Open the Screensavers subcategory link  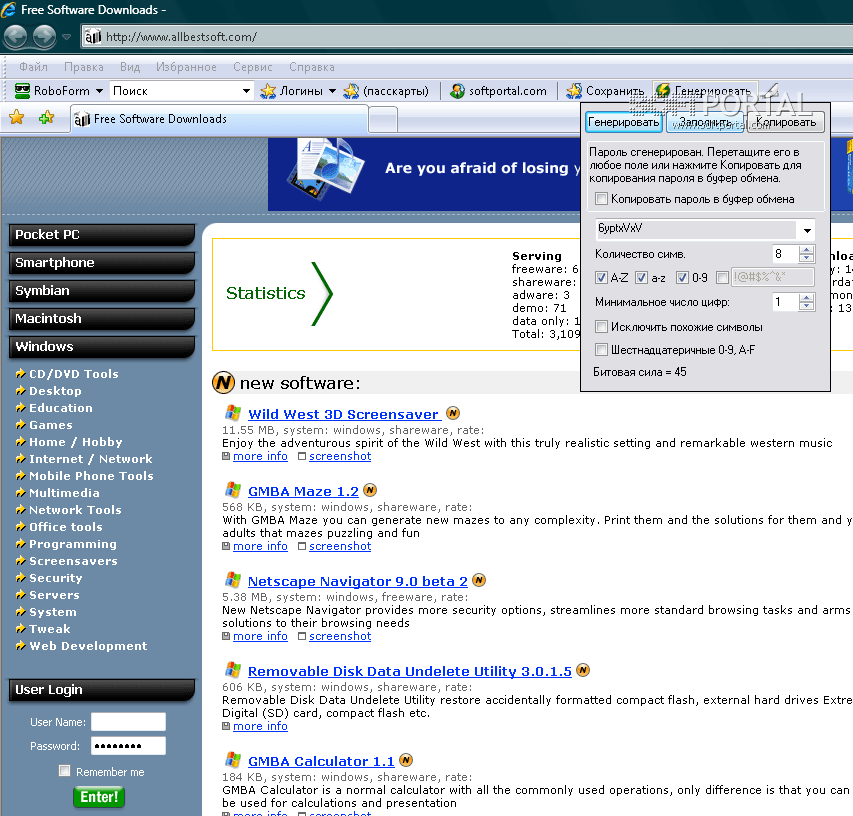coord(73,561)
